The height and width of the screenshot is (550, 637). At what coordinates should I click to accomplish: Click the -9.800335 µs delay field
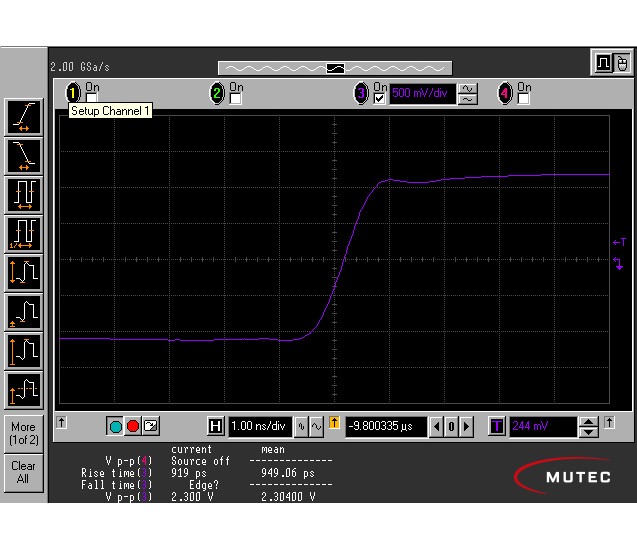[386, 427]
